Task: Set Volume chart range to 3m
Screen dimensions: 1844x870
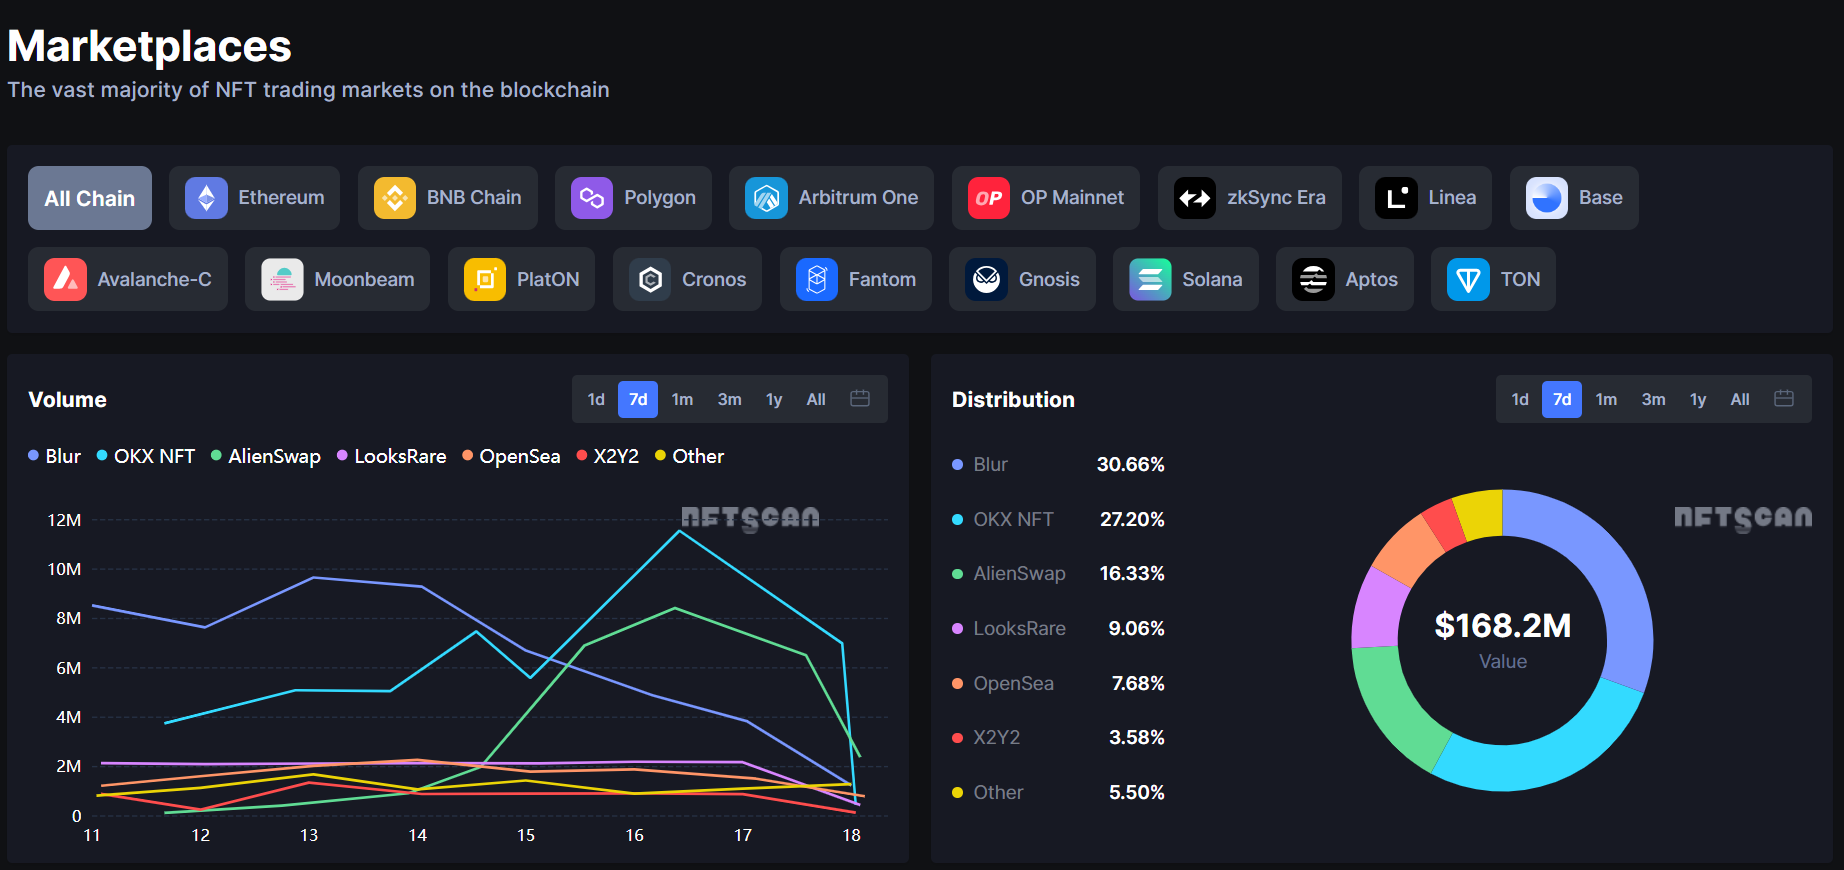Action: point(730,400)
